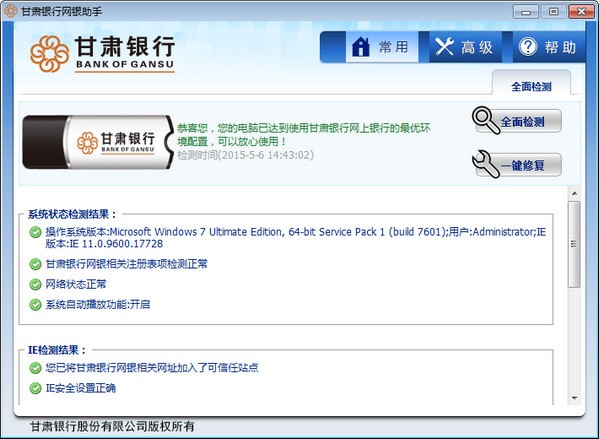Select the 操作系统版本 Windows 7 info text

click(x=296, y=238)
